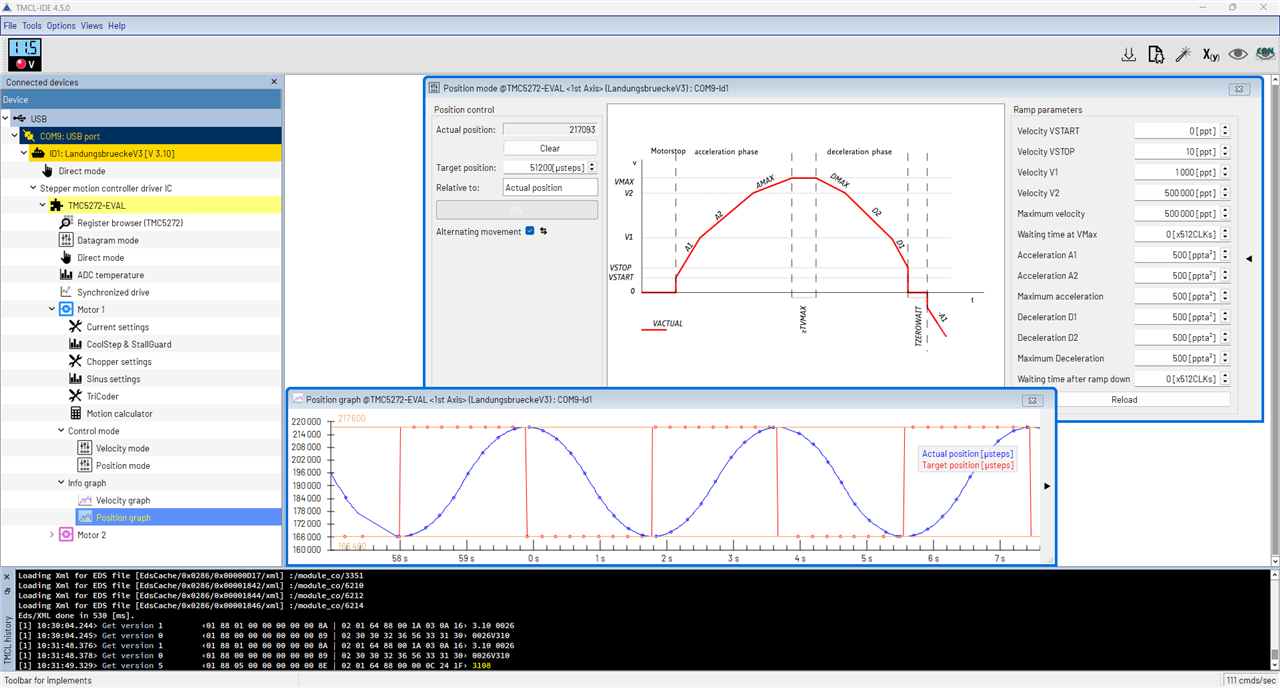Click the TMCL history log scrollbar
1280x688 pixels.
(1273, 620)
